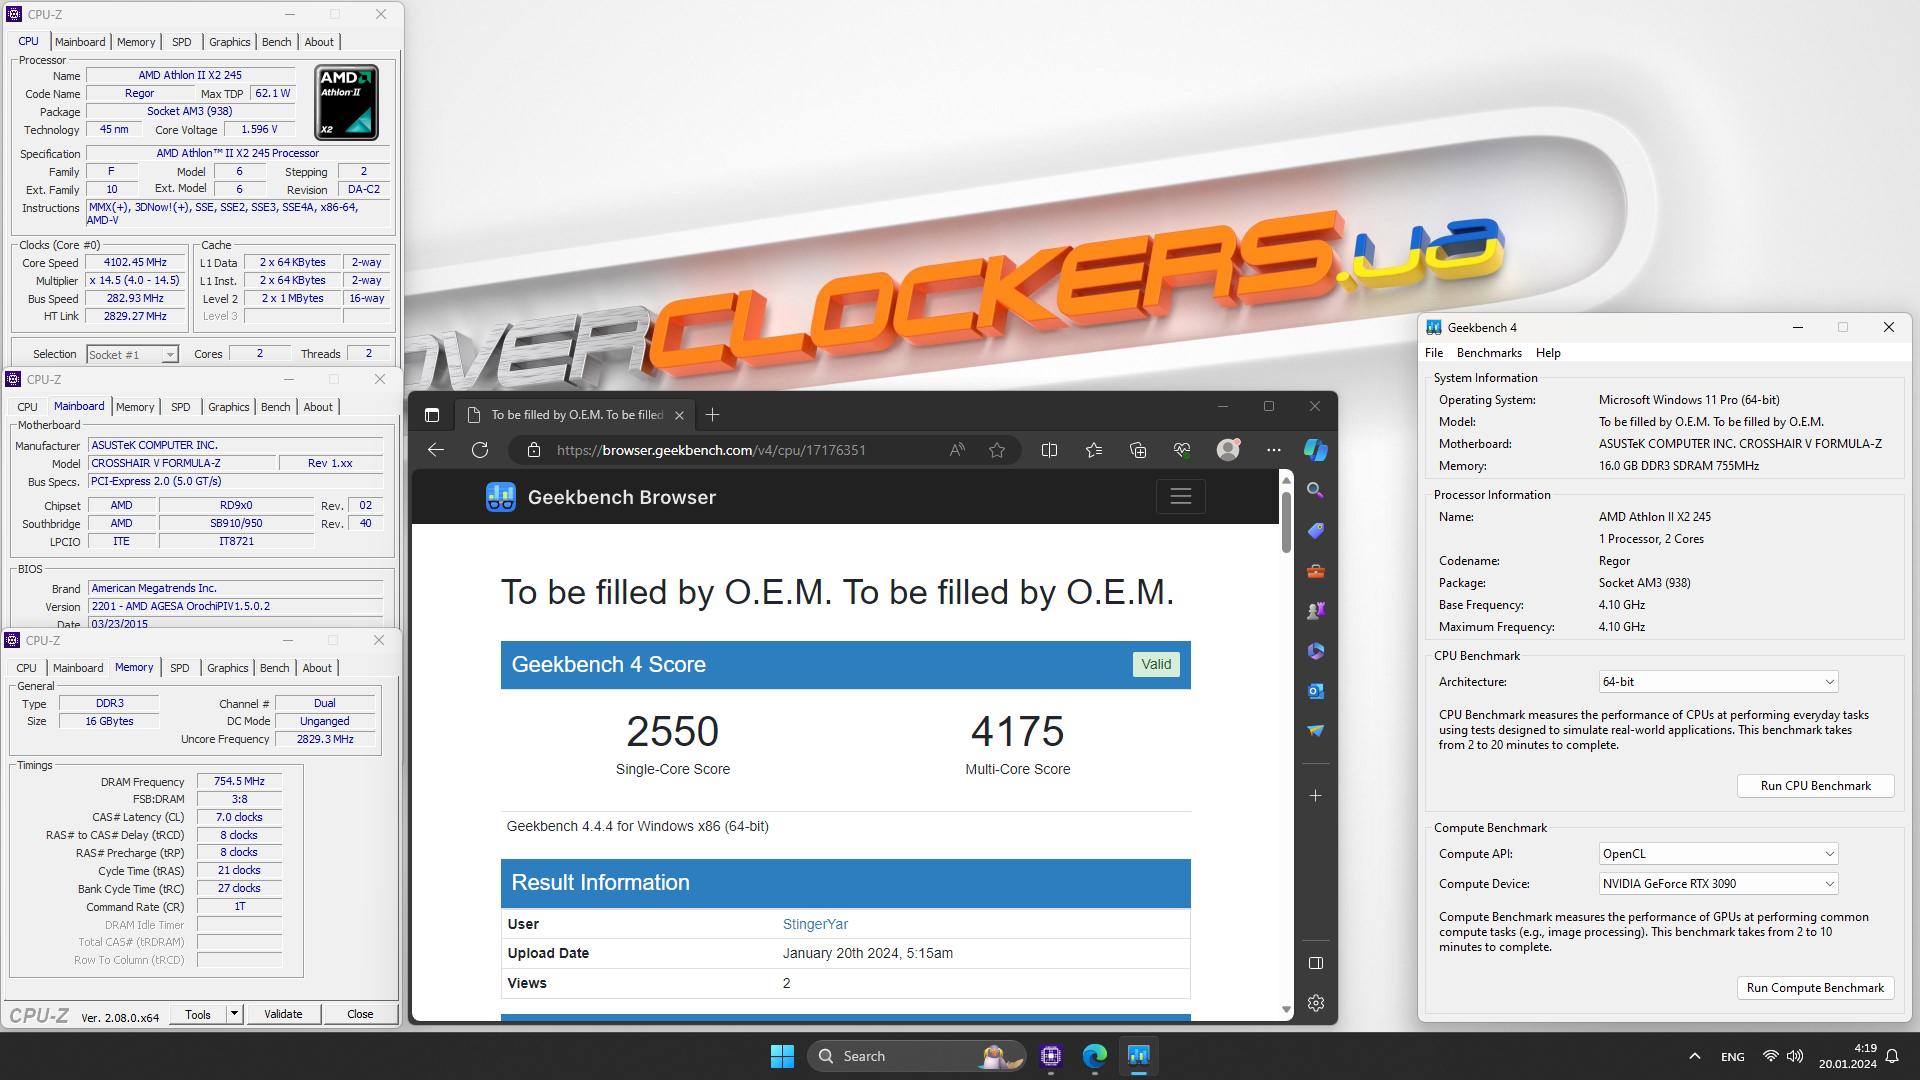Open the Geekbench Browser hamburger menu
The width and height of the screenshot is (1920, 1080).
(1181, 497)
